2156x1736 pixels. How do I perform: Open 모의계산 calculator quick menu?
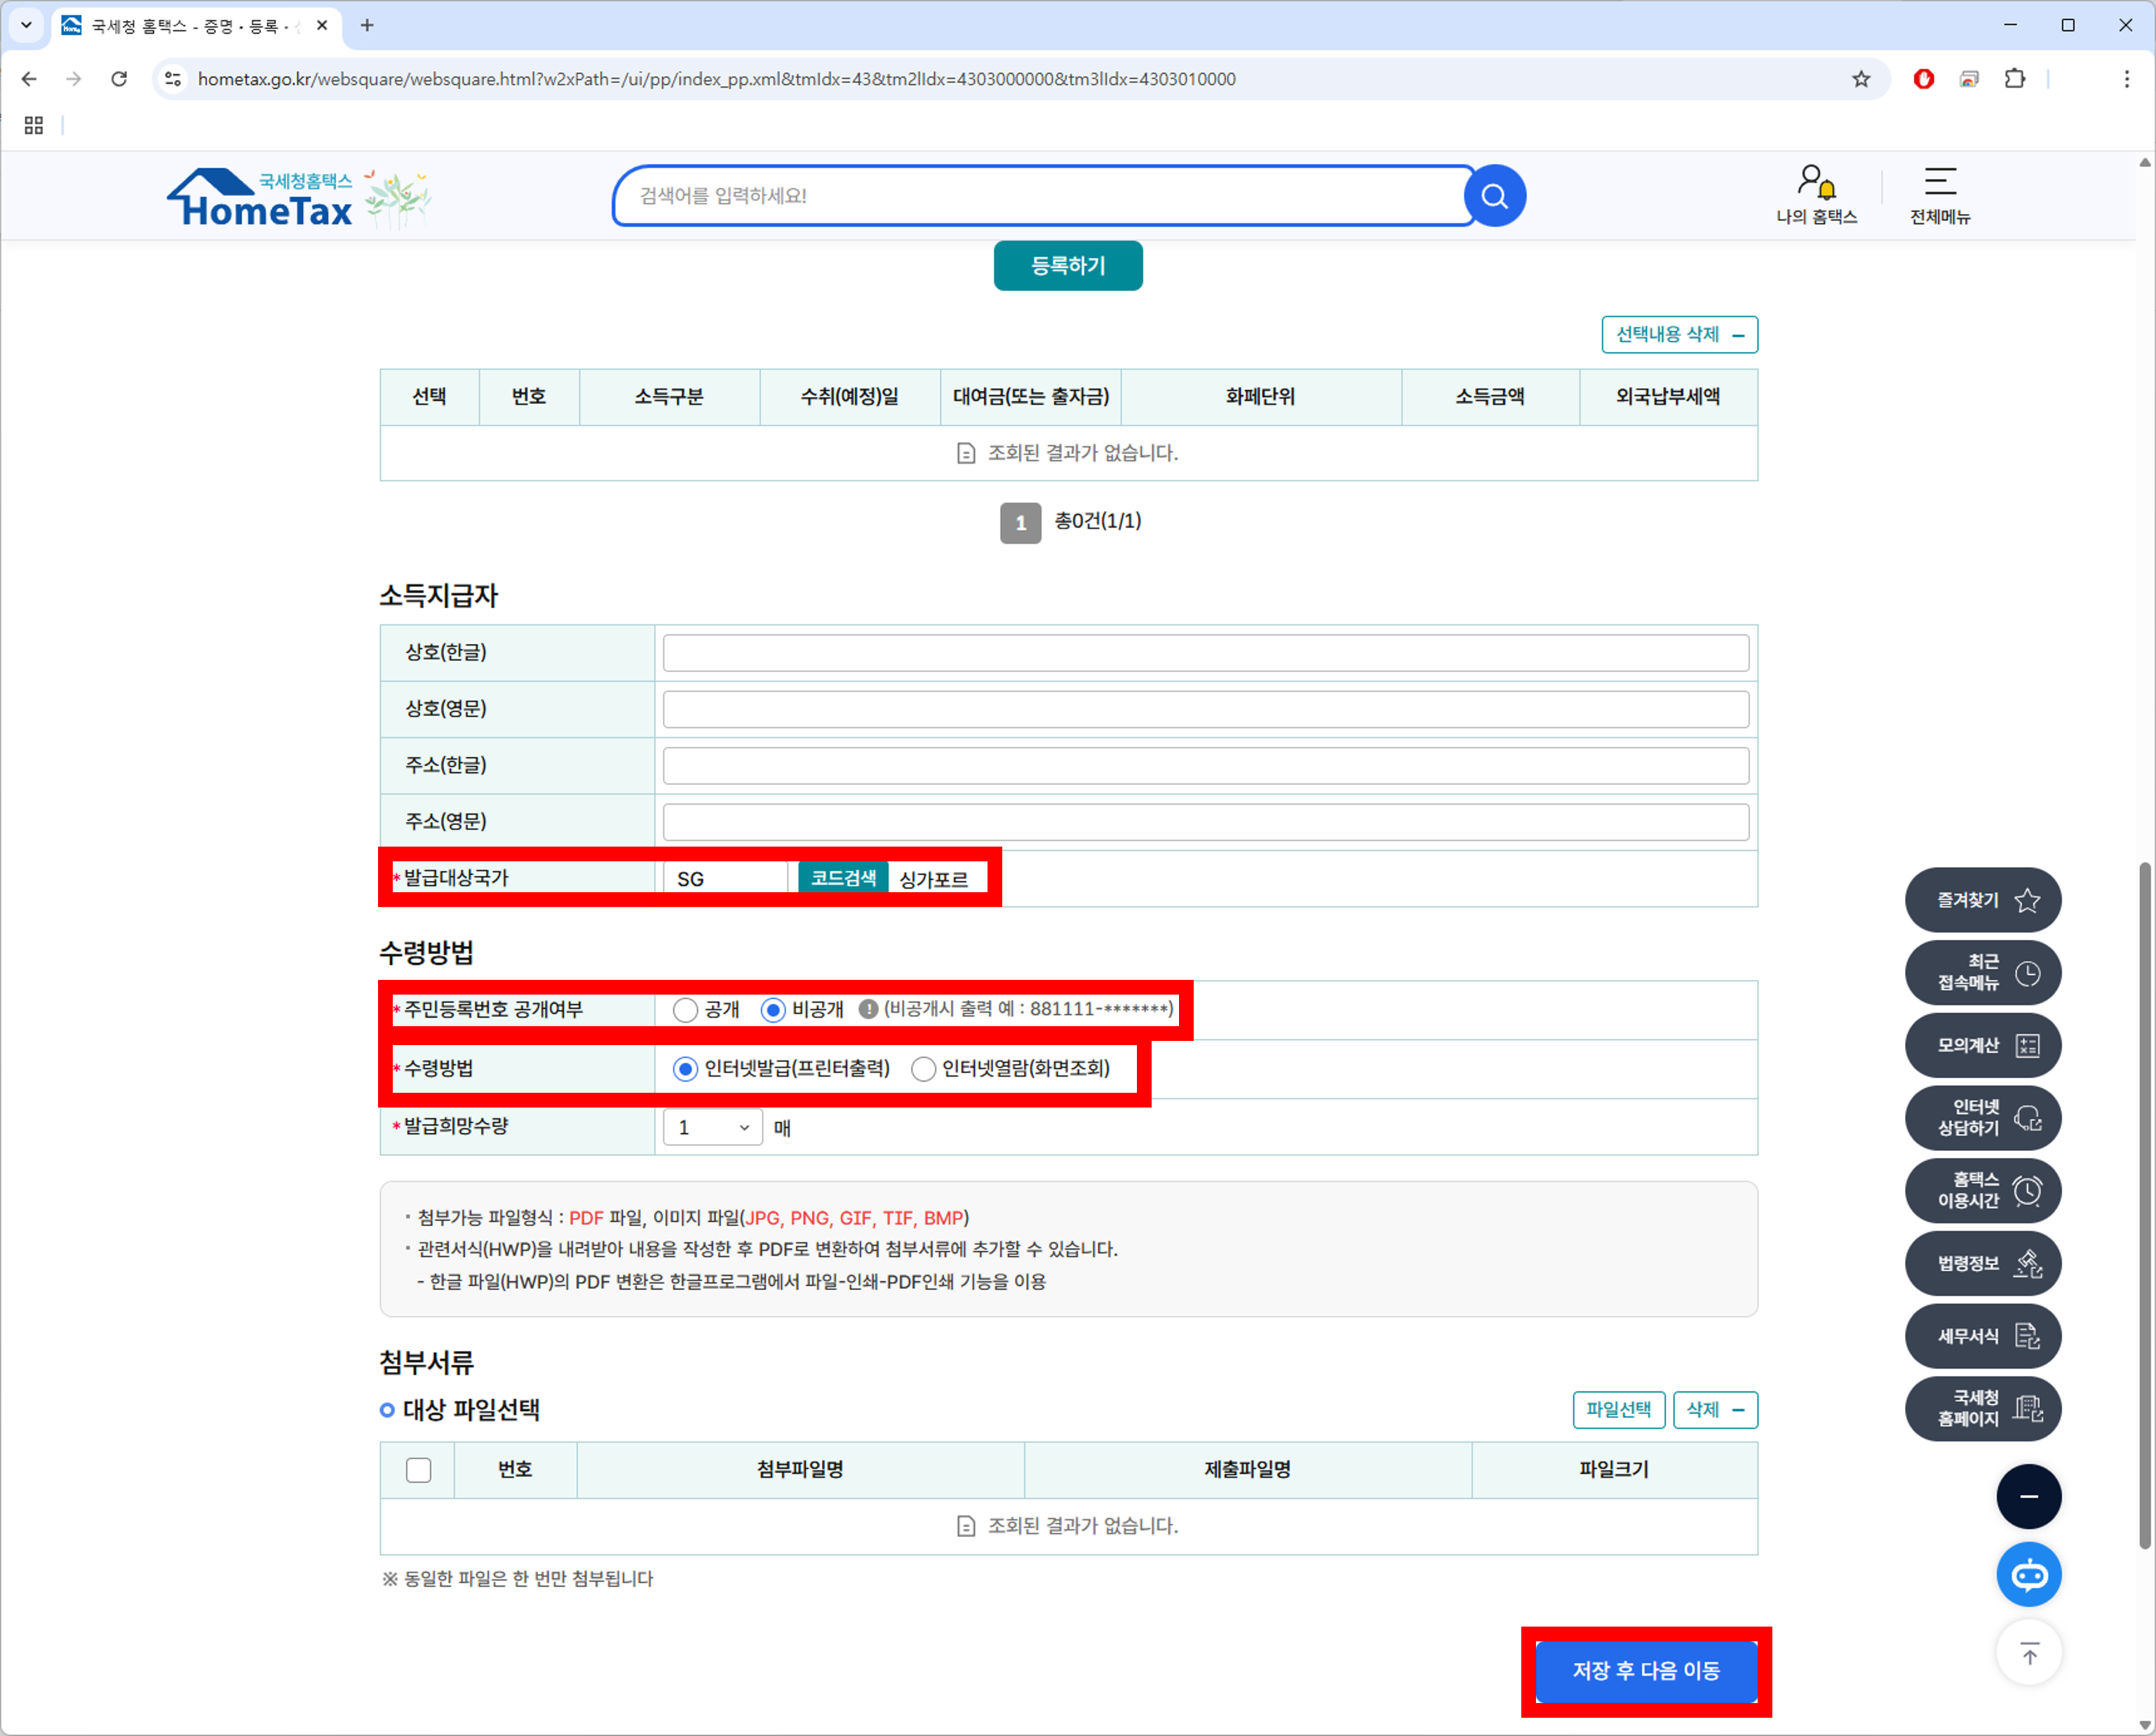point(1982,1046)
